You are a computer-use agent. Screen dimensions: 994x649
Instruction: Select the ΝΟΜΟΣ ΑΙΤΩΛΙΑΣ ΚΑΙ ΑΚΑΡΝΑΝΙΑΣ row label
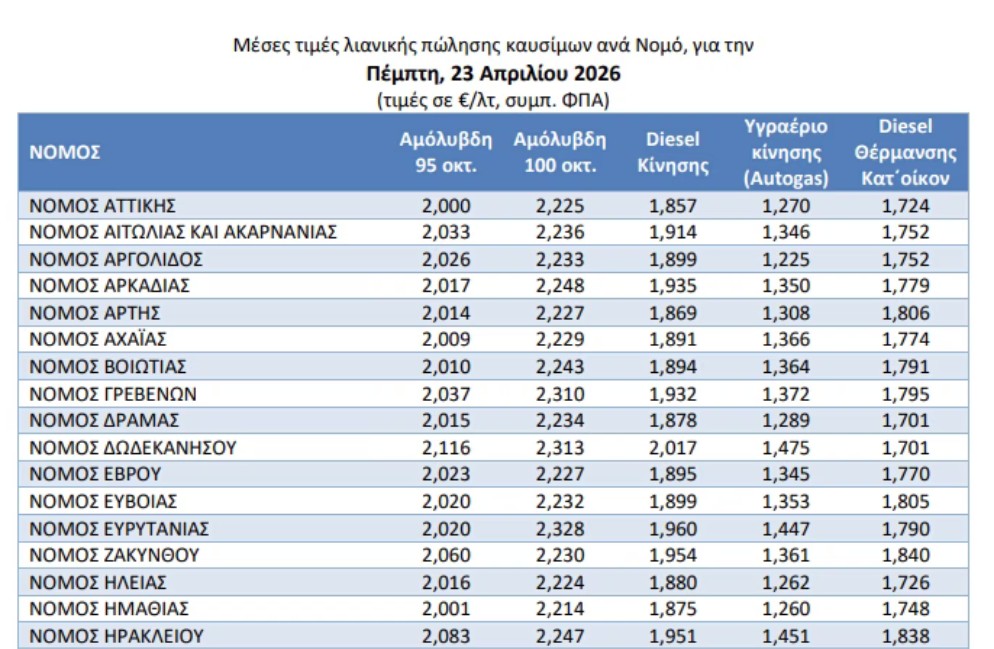183,233
